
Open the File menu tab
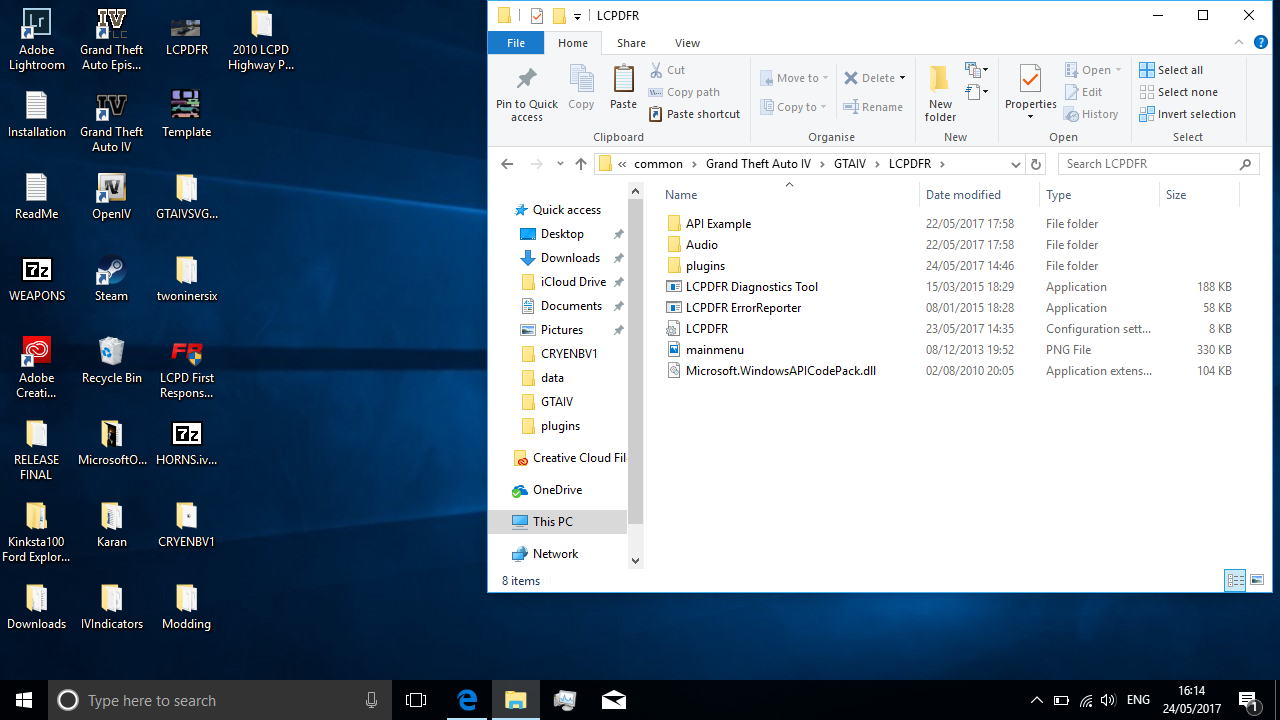(x=516, y=43)
